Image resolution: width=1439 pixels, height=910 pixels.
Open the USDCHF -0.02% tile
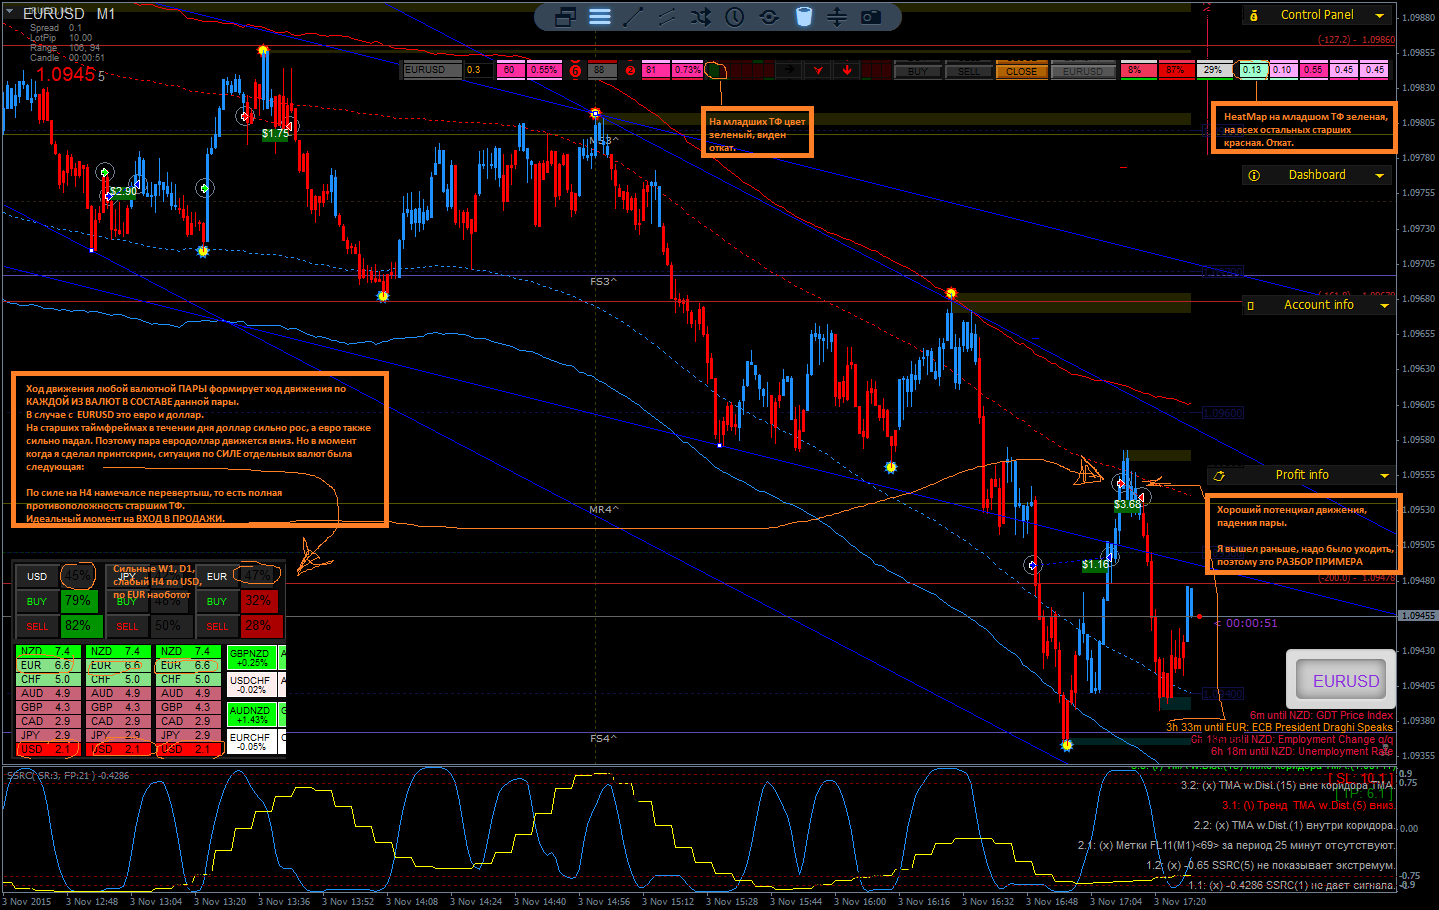pos(251,684)
